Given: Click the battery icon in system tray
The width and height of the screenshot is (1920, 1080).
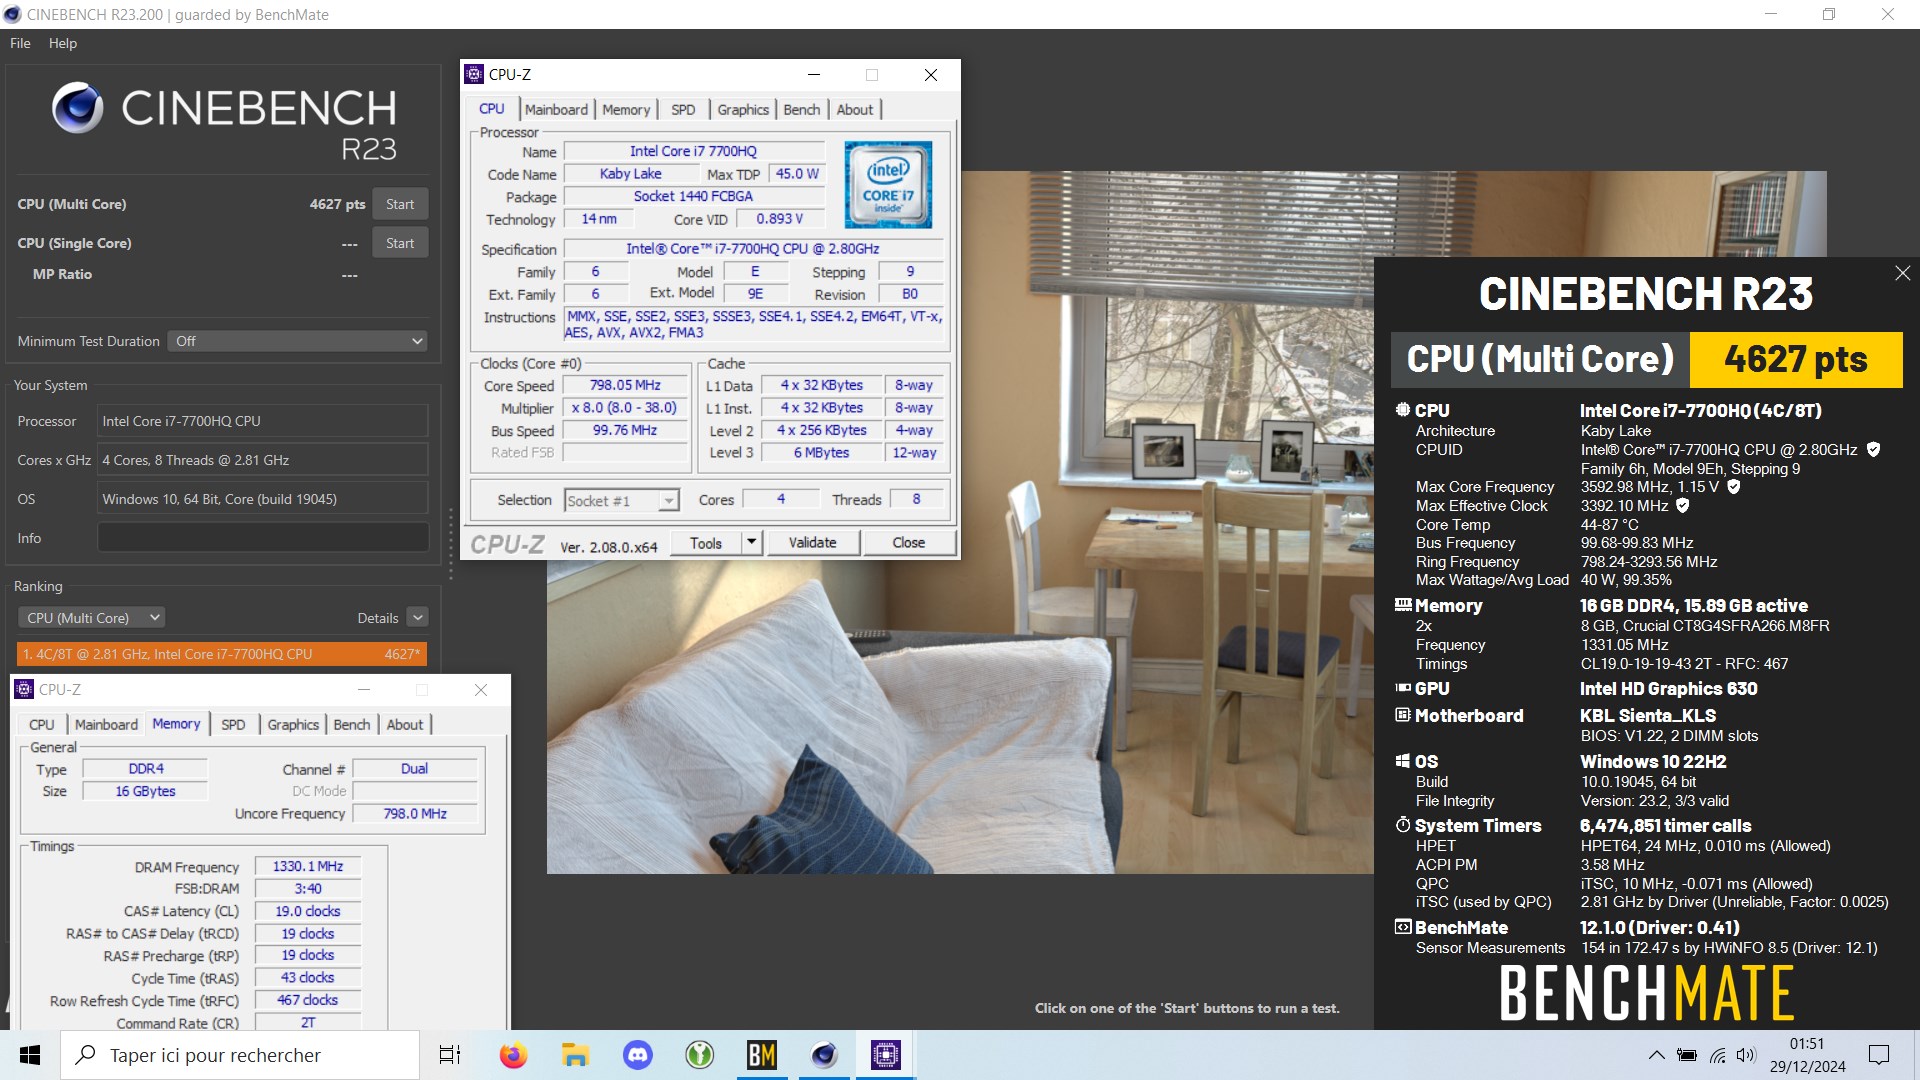Looking at the screenshot, I should coord(1687,1055).
